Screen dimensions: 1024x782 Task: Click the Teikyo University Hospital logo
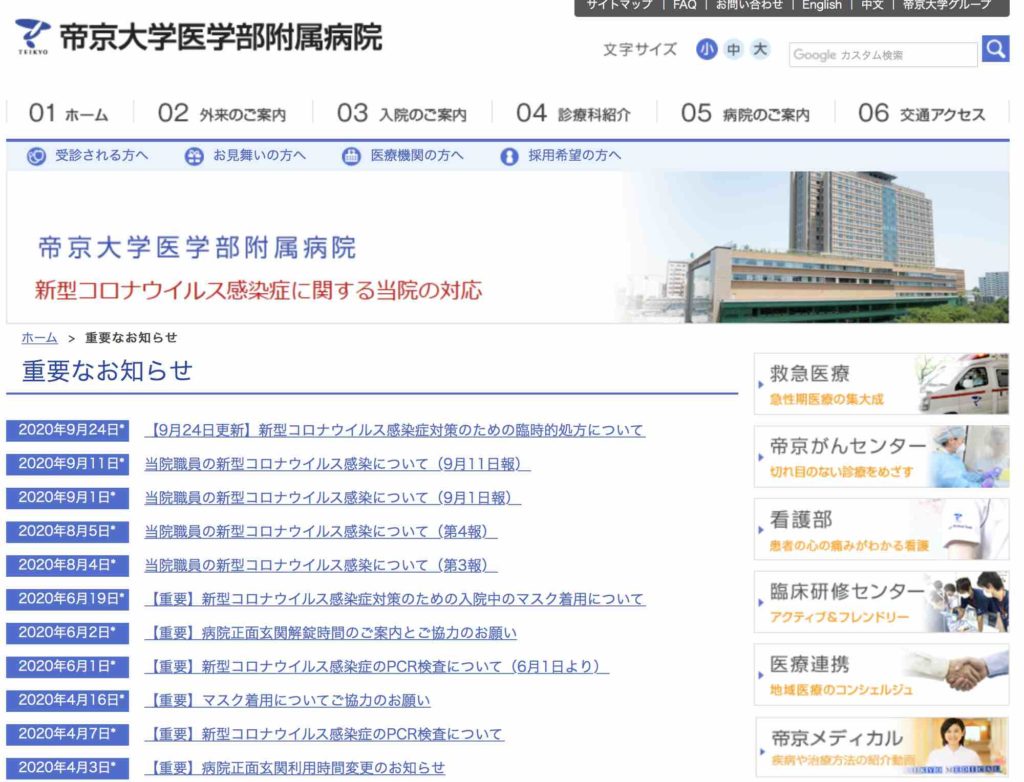(x=198, y=37)
